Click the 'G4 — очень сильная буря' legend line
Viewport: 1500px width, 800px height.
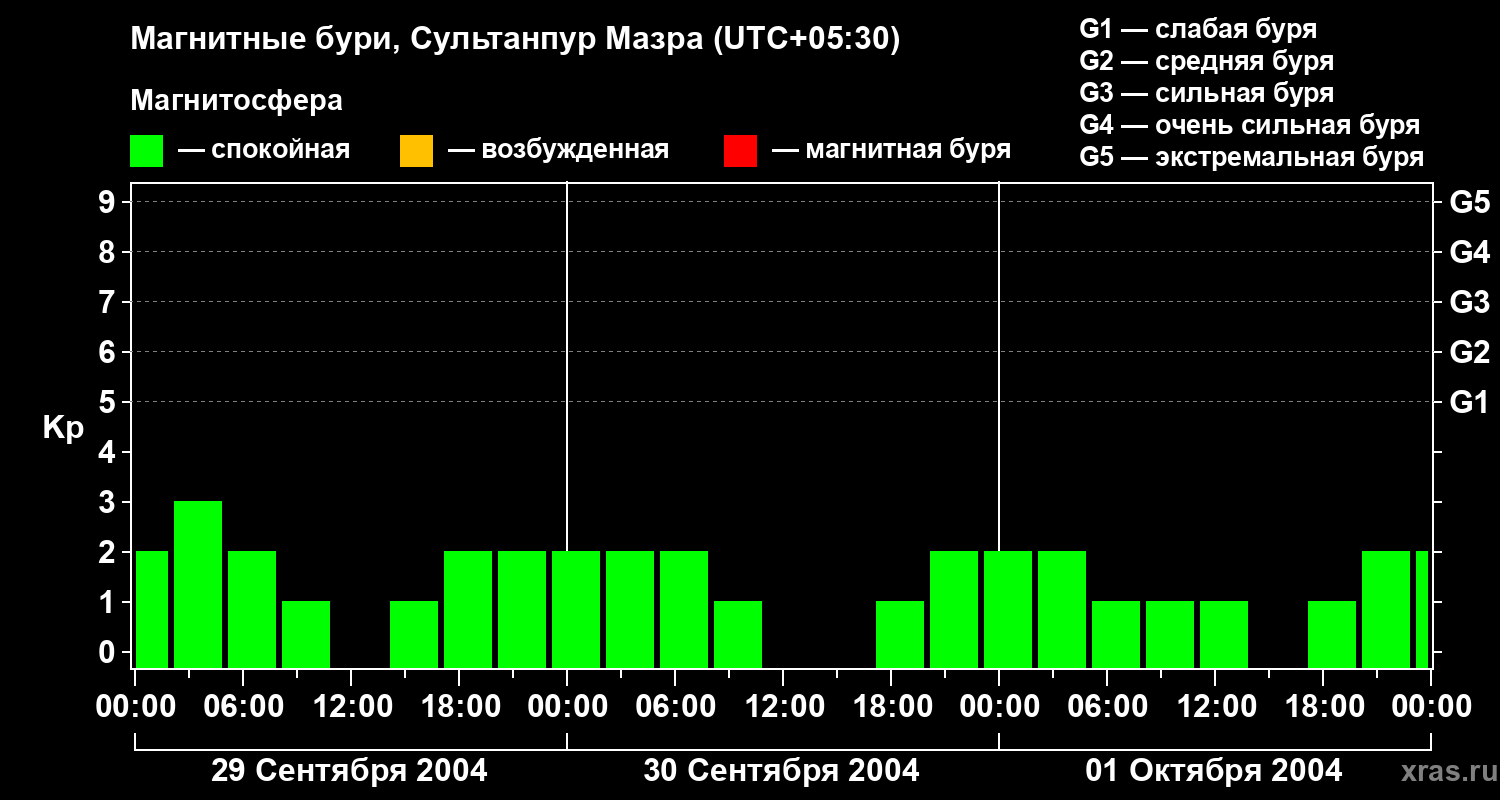(x=1250, y=125)
